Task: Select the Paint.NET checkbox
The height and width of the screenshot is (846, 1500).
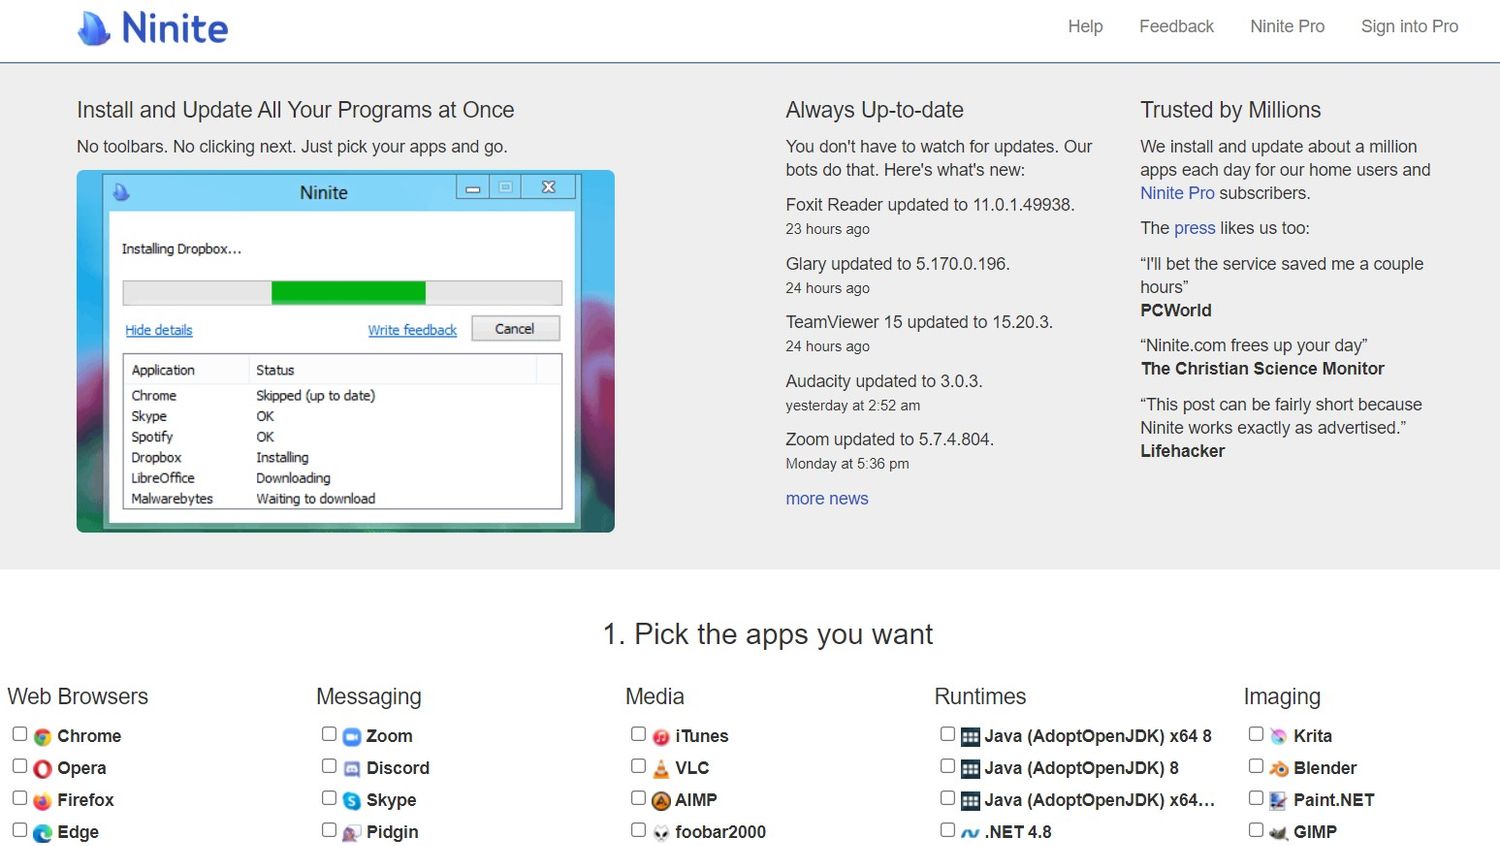Action: [x=1256, y=798]
